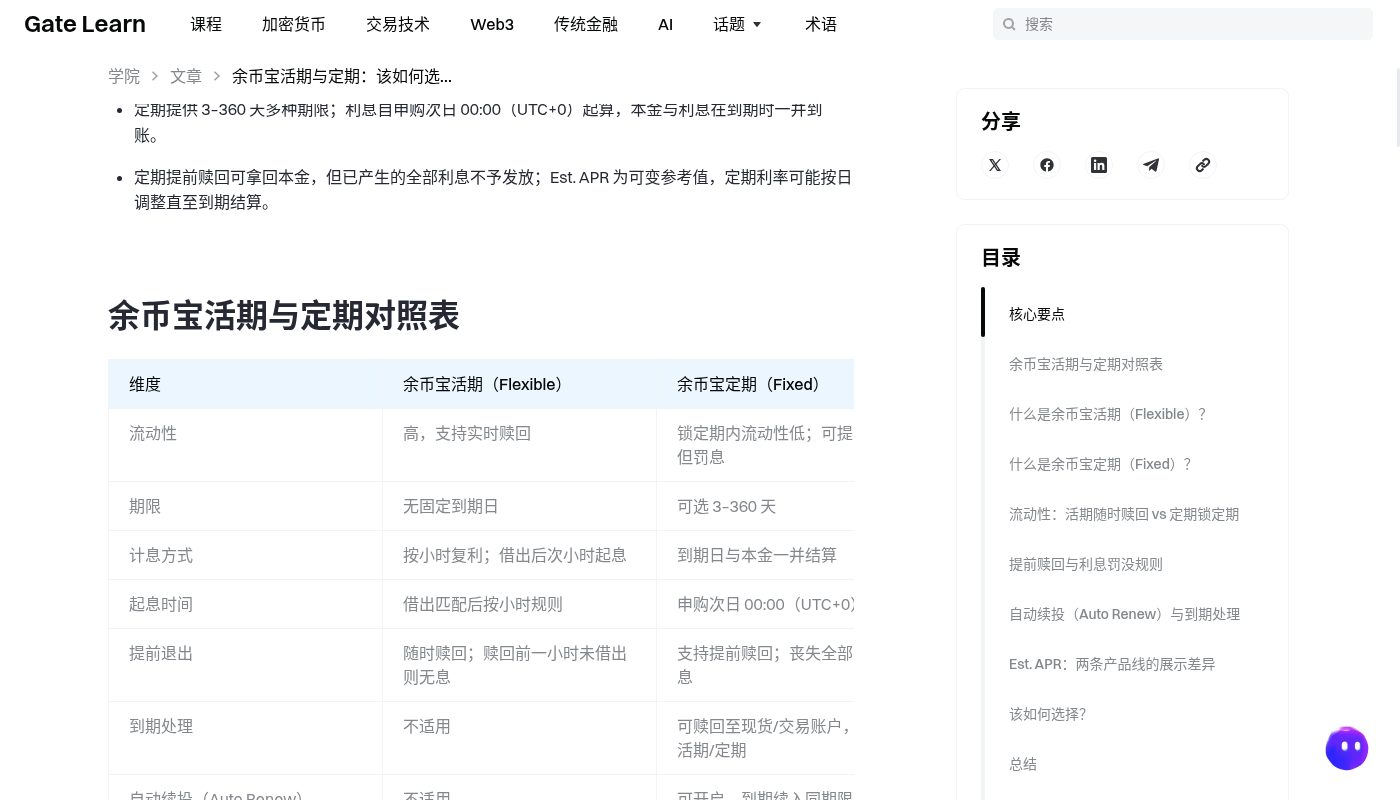
Task: Open the 加密货币 menu
Action: [x=294, y=24]
